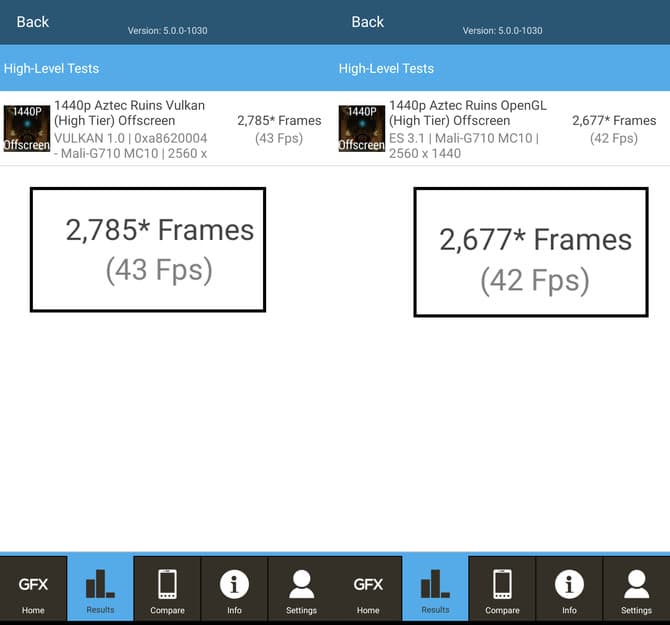670x625 pixels.
Task: Click the version text in the left panel
Action: pyautogui.click(x=168, y=31)
